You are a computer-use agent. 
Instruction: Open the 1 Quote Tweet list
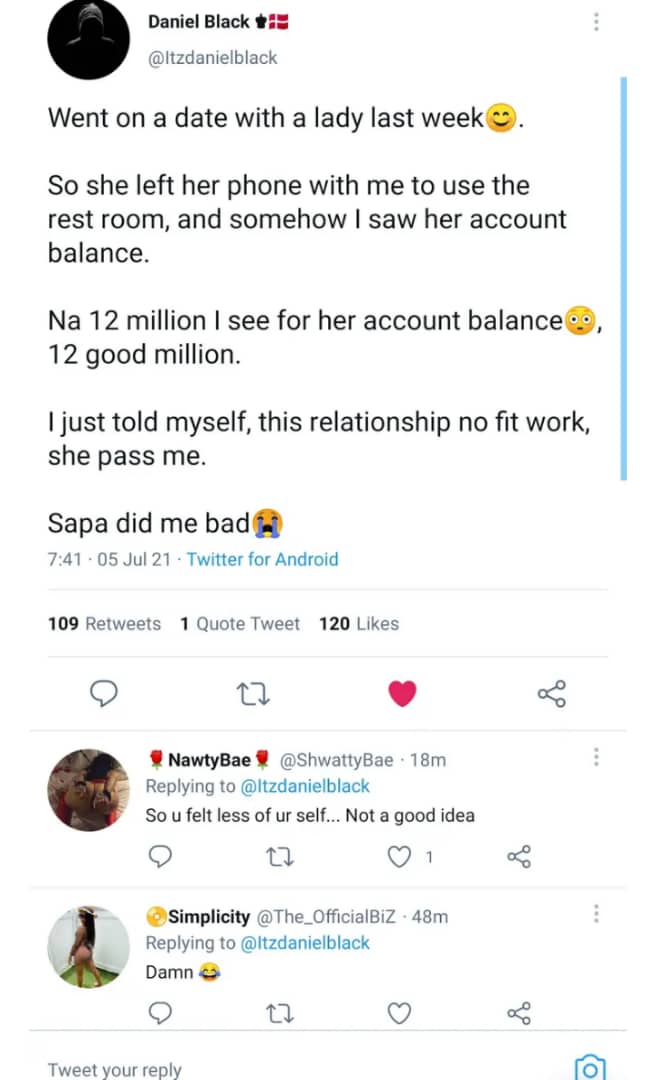pyautogui.click(x=240, y=624)
